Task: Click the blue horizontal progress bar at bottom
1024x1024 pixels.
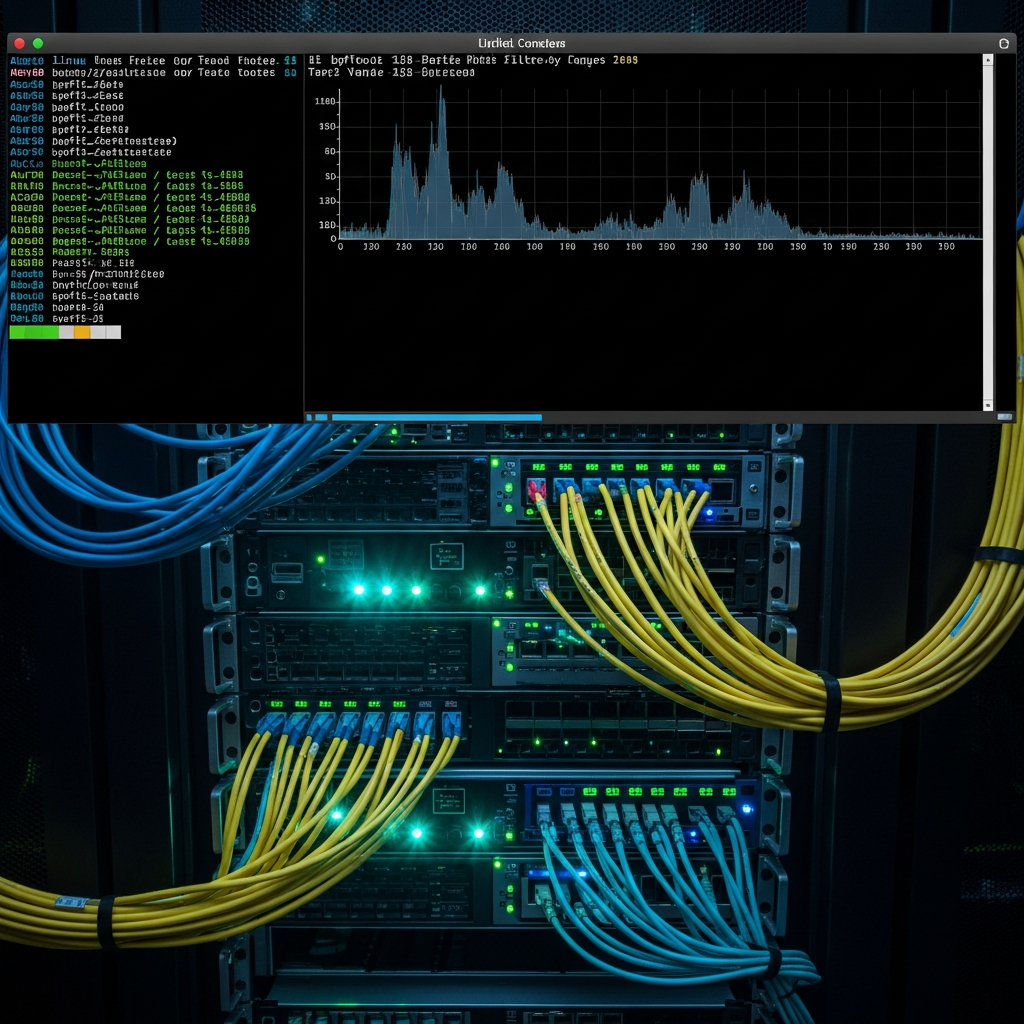Action: 437,417
